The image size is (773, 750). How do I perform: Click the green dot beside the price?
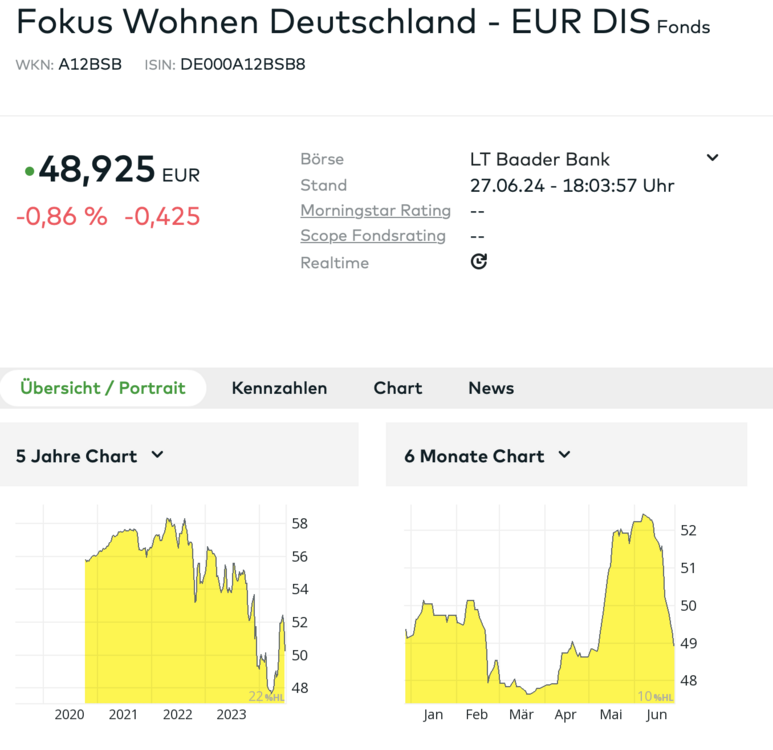pyautogui.click(x=29, y=172)
